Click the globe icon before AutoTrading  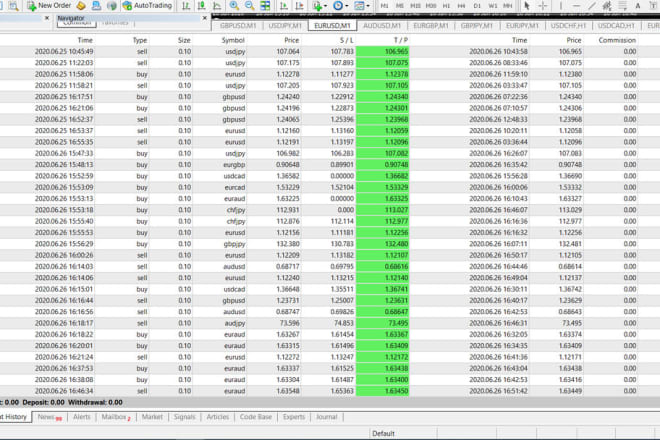(112, 5)
